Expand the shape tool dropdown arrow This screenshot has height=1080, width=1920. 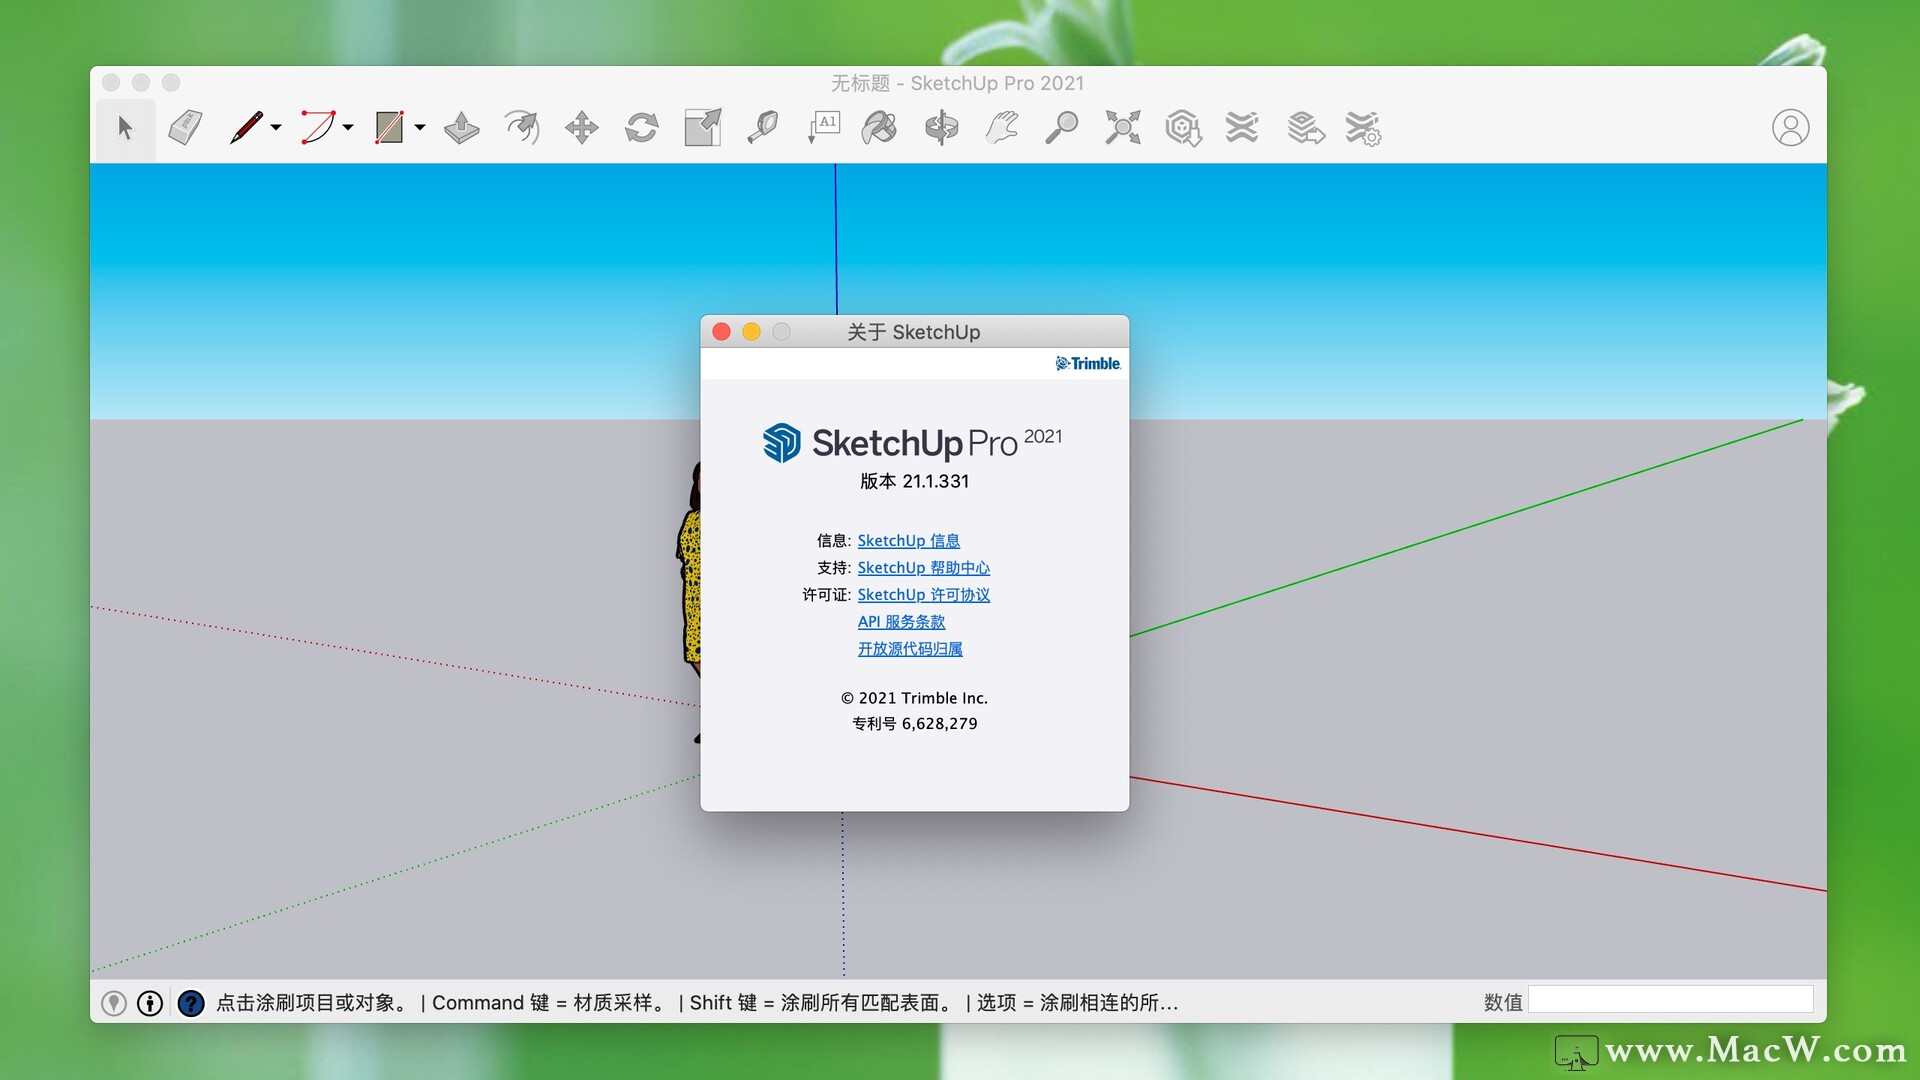[420, 128]
